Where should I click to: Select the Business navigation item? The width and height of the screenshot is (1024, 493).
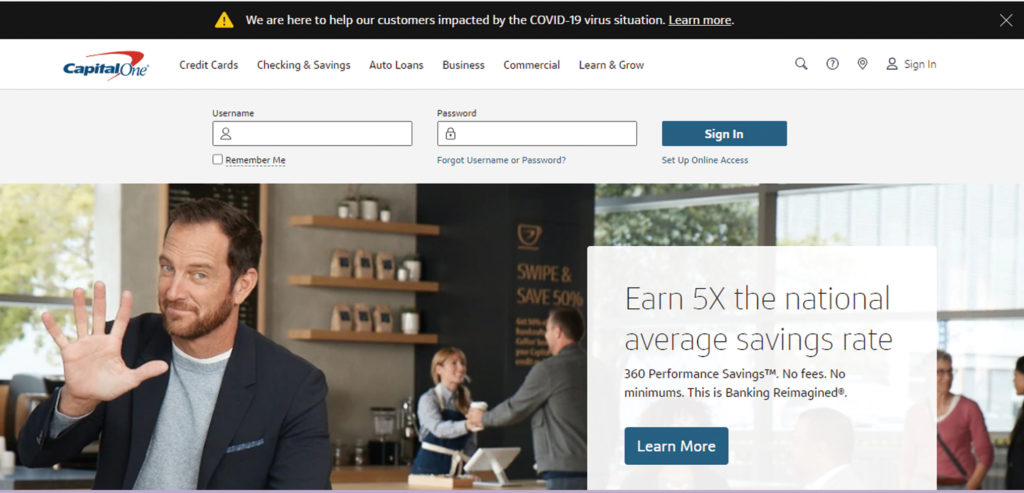pyautogui.click(x=464, y=65)
